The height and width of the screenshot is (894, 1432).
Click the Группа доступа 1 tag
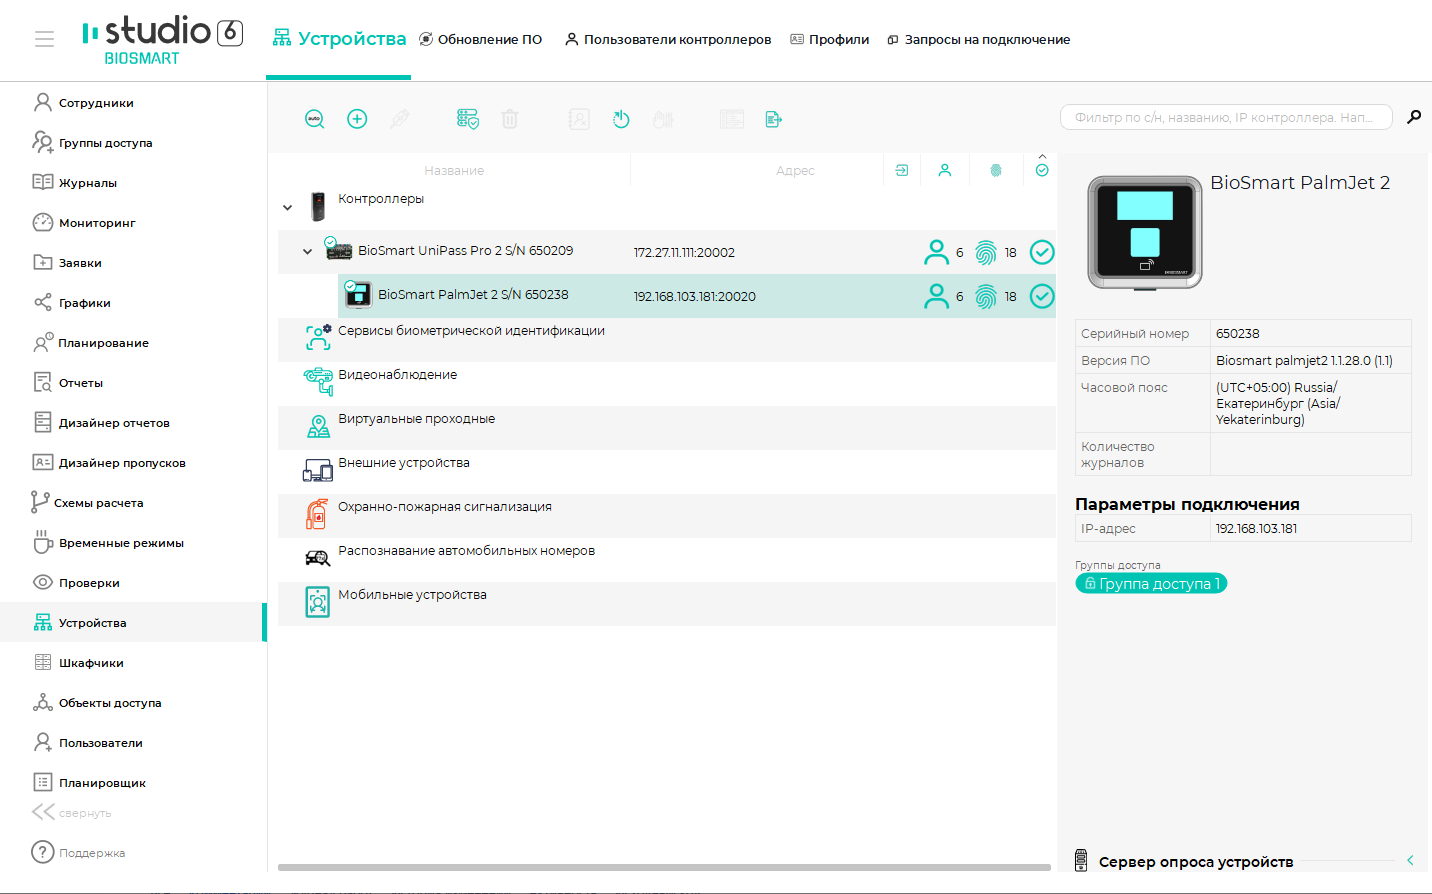1151,583
